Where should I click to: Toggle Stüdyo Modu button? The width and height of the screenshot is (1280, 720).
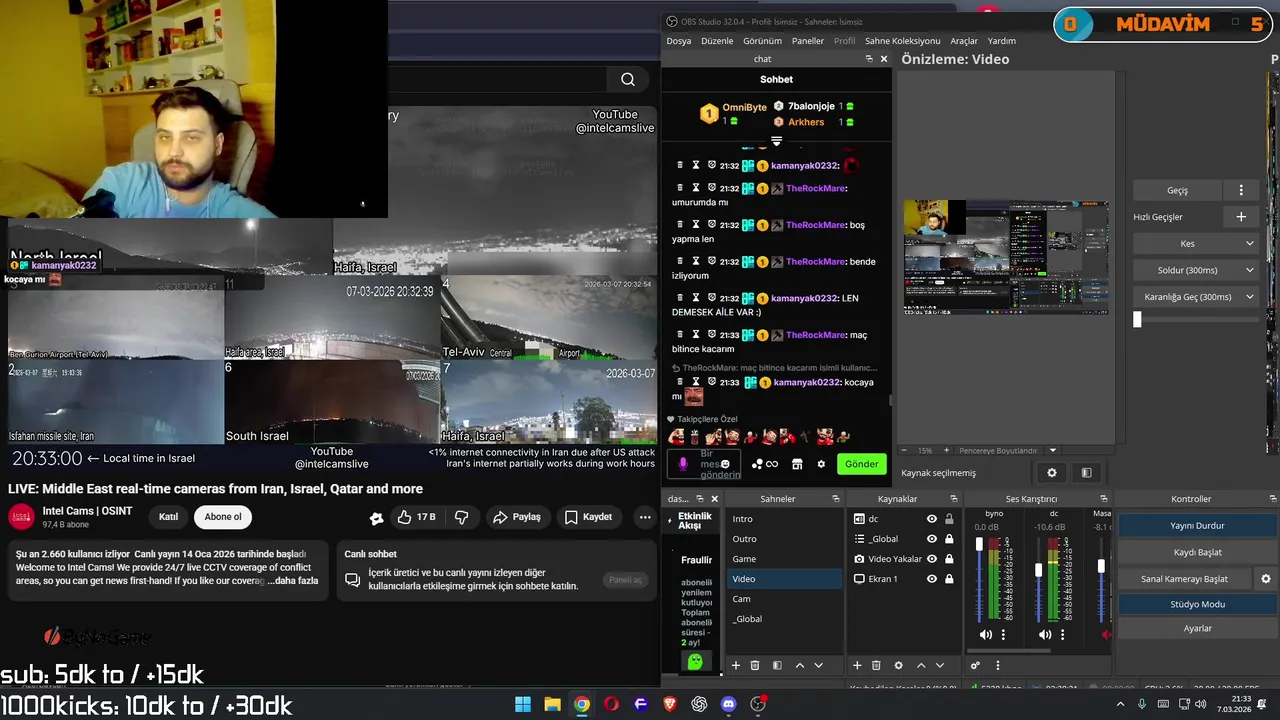tap(1197, 604)
